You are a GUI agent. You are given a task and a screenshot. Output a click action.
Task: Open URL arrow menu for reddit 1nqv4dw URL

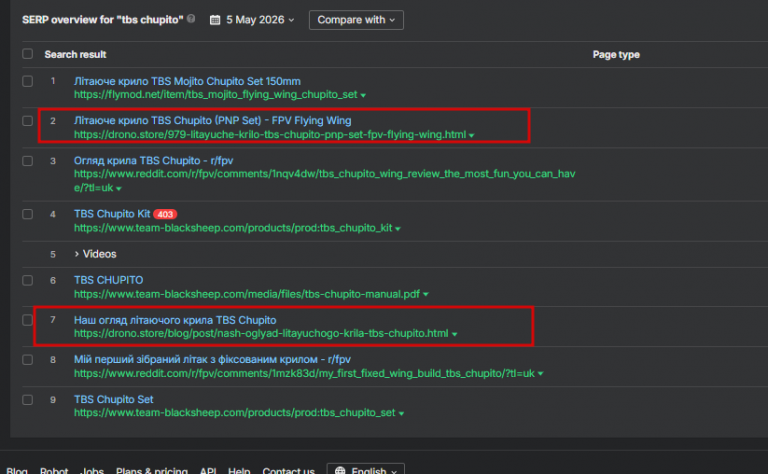click(119, 189)
